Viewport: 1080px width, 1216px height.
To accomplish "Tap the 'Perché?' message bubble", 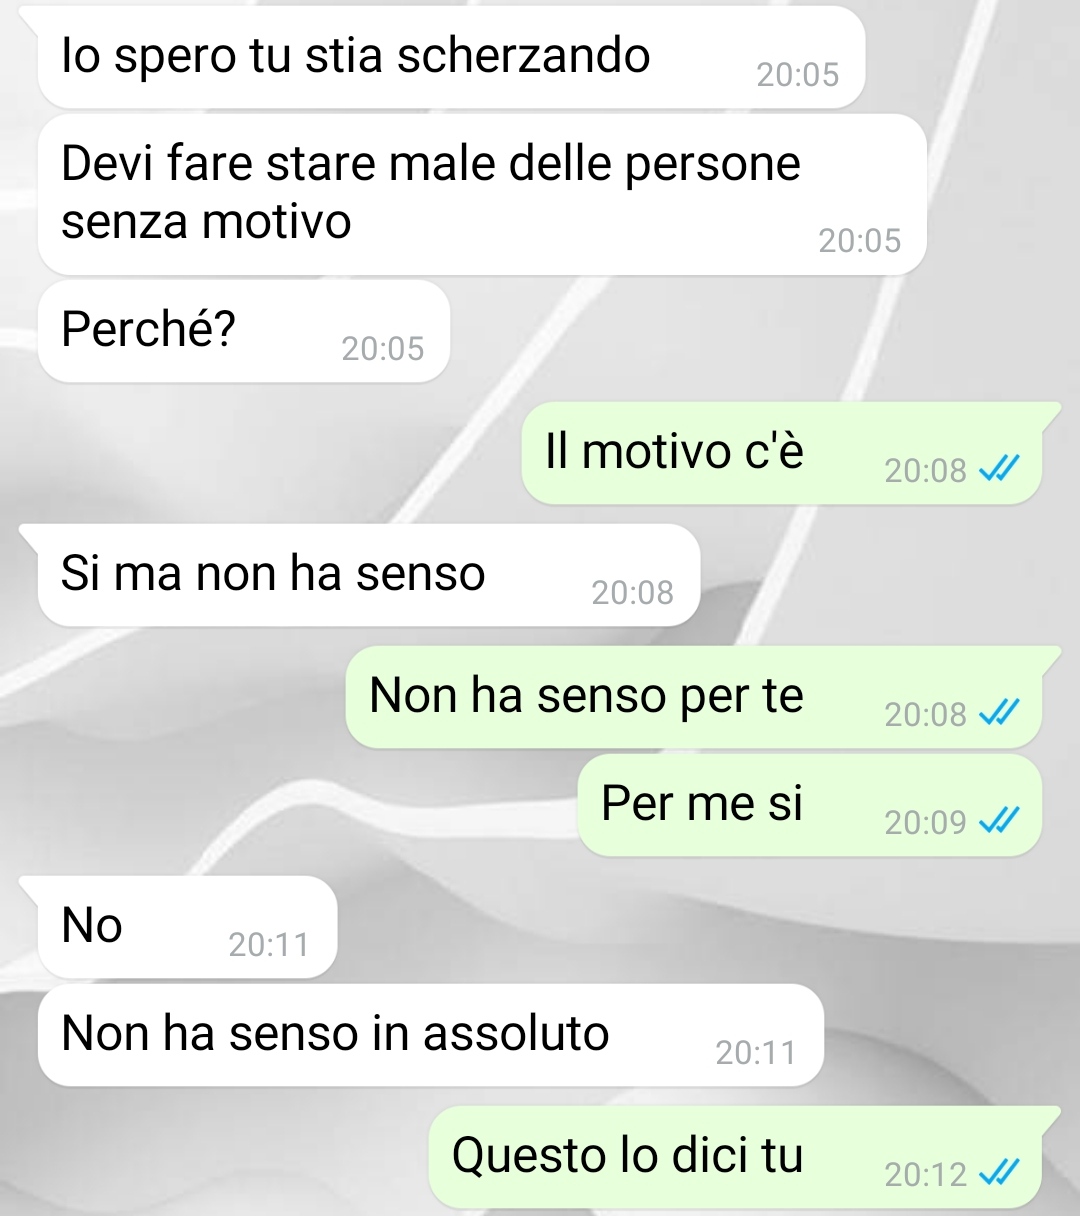I will click(x=244, y=331).
